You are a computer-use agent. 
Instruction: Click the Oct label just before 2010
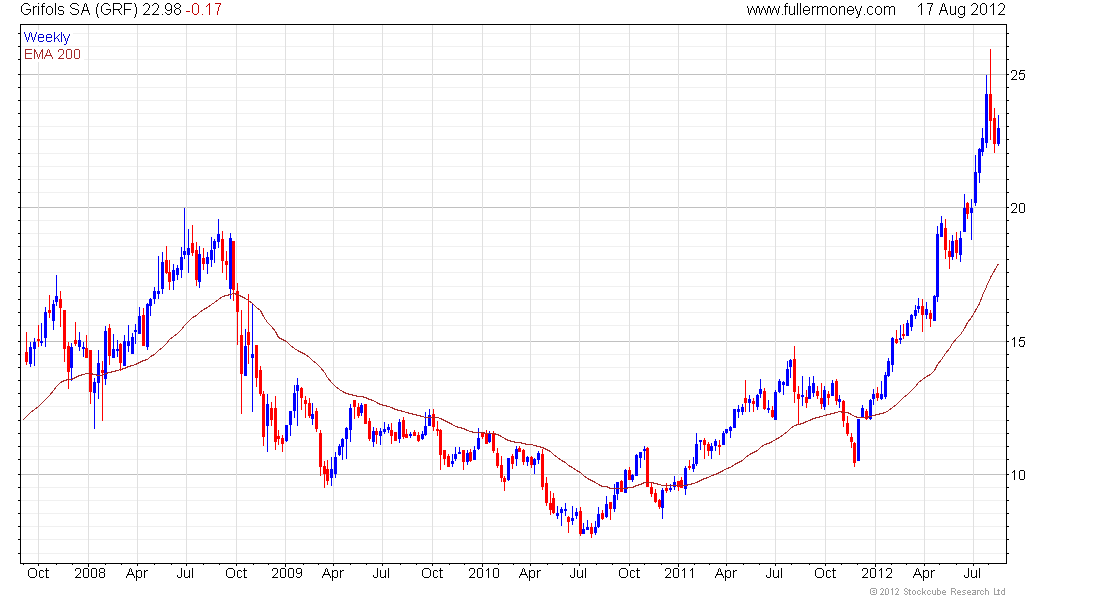[x=432, y=573]
